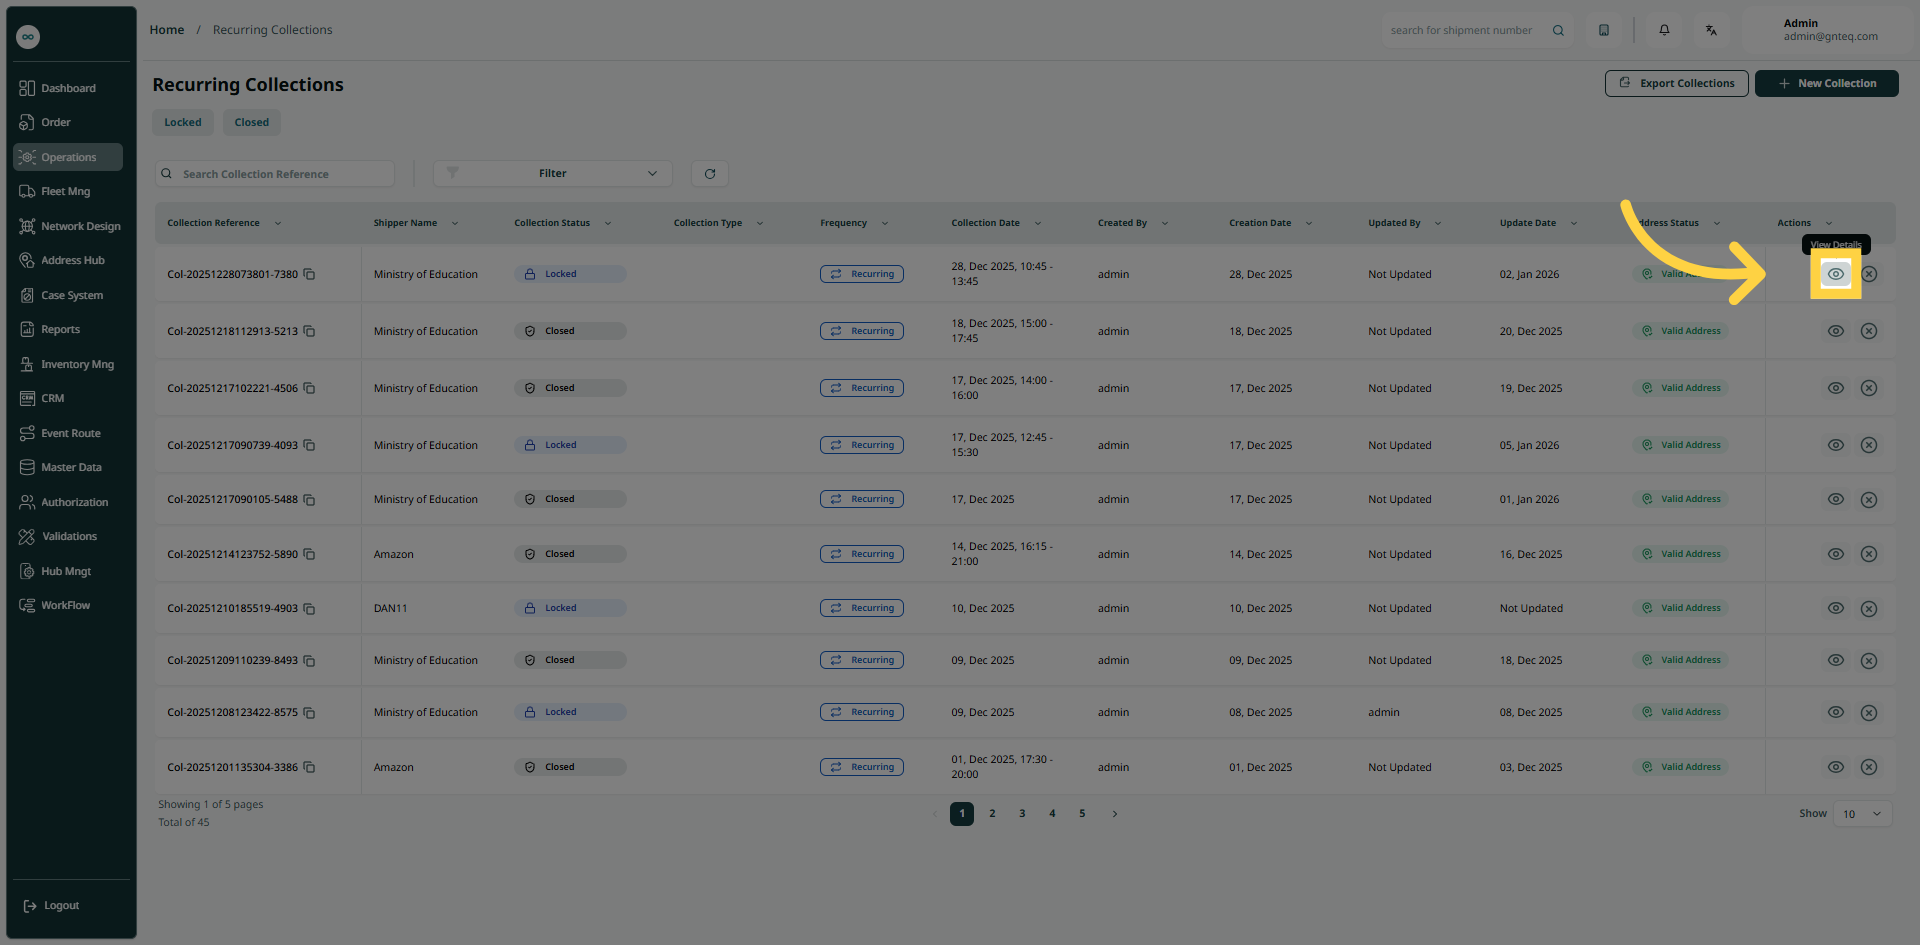This screenshot has height=945, width=1920.
Task: View details of Col-20251218112913-5213
Action: 1835,331
